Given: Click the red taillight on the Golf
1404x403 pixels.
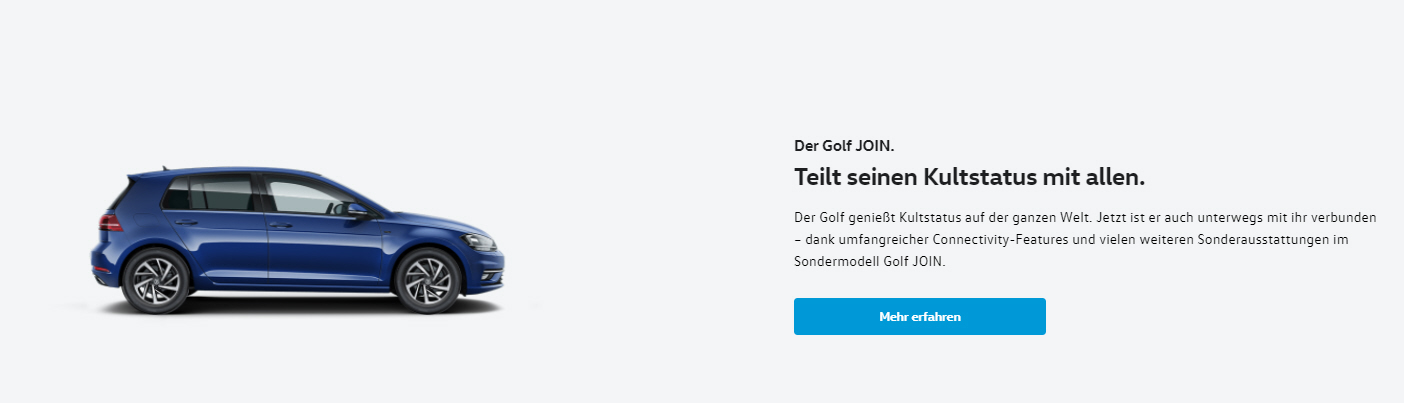Looking at the screenshot, I should pyautogui.click(x=110, y=222).
